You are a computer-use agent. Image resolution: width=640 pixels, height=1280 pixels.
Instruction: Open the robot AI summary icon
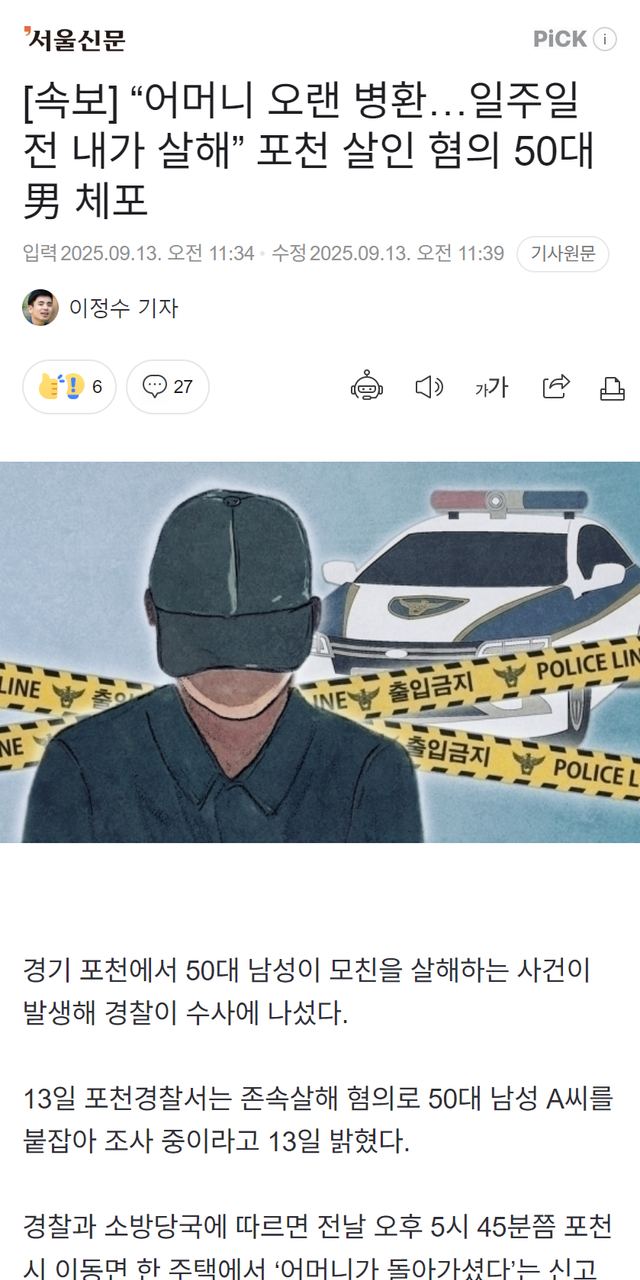click(367, 387)
